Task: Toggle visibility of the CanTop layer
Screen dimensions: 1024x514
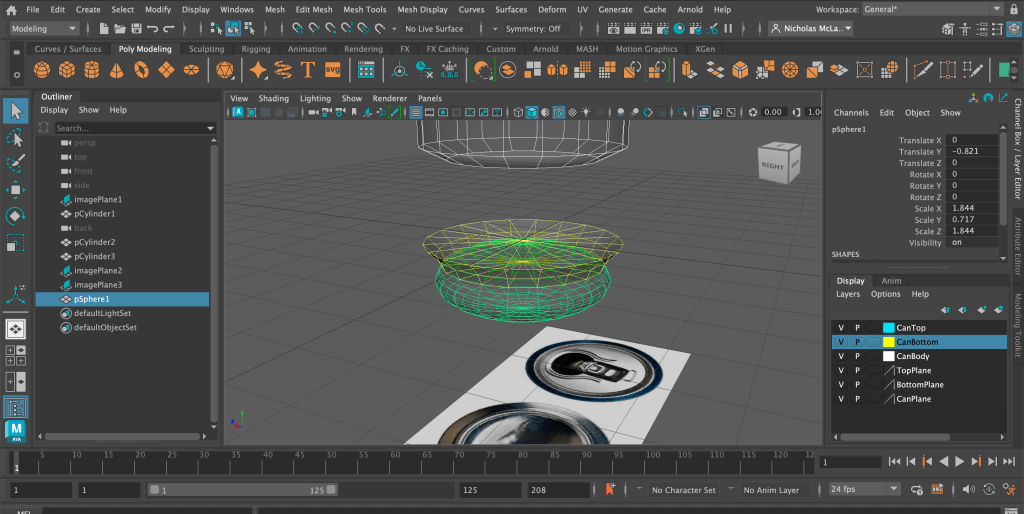Action: (841, 328)
